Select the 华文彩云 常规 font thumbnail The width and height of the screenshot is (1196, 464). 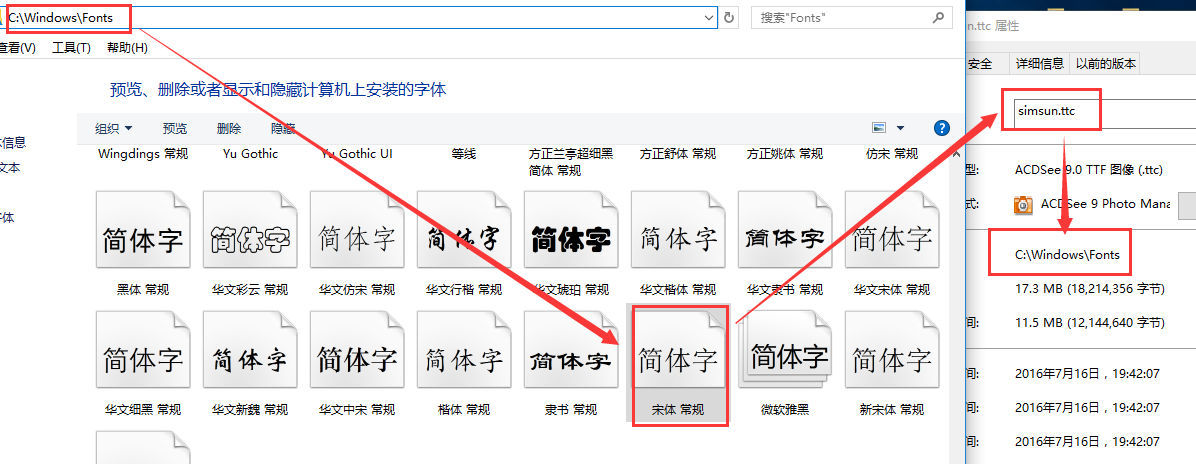coord(249,229)
